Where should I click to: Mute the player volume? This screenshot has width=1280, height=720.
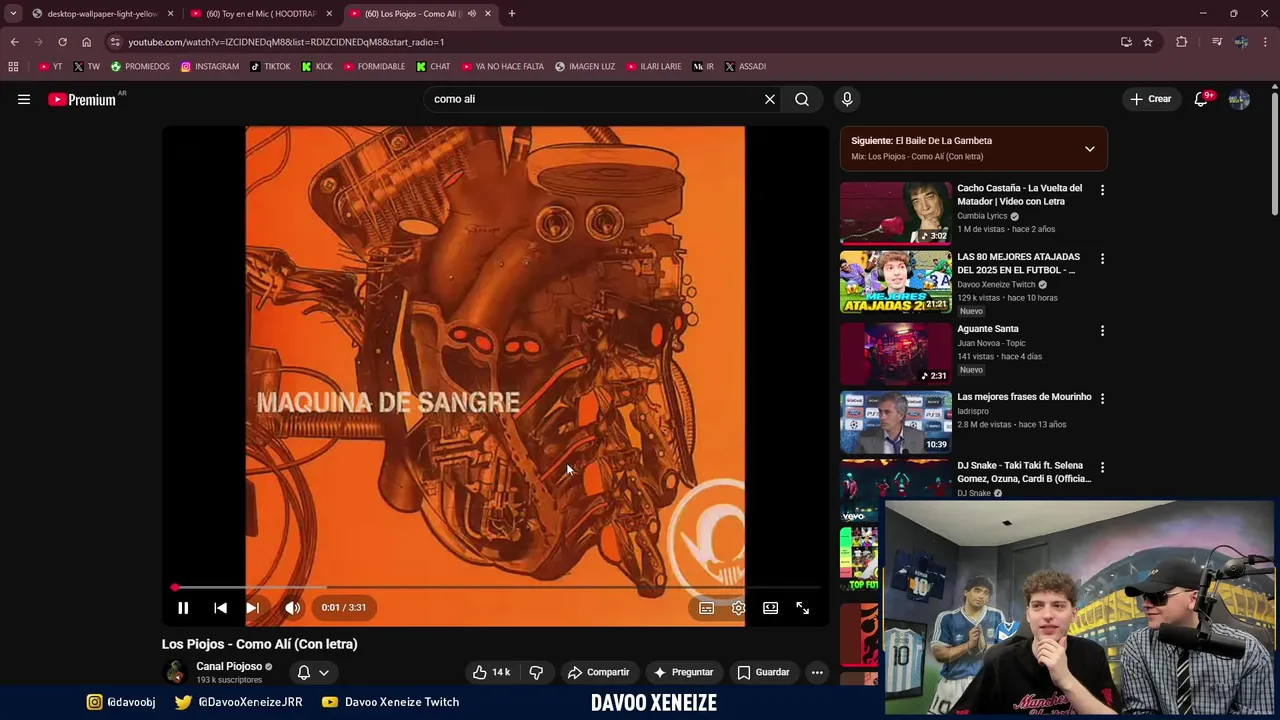pyautogui.click(x=292, y=608)
